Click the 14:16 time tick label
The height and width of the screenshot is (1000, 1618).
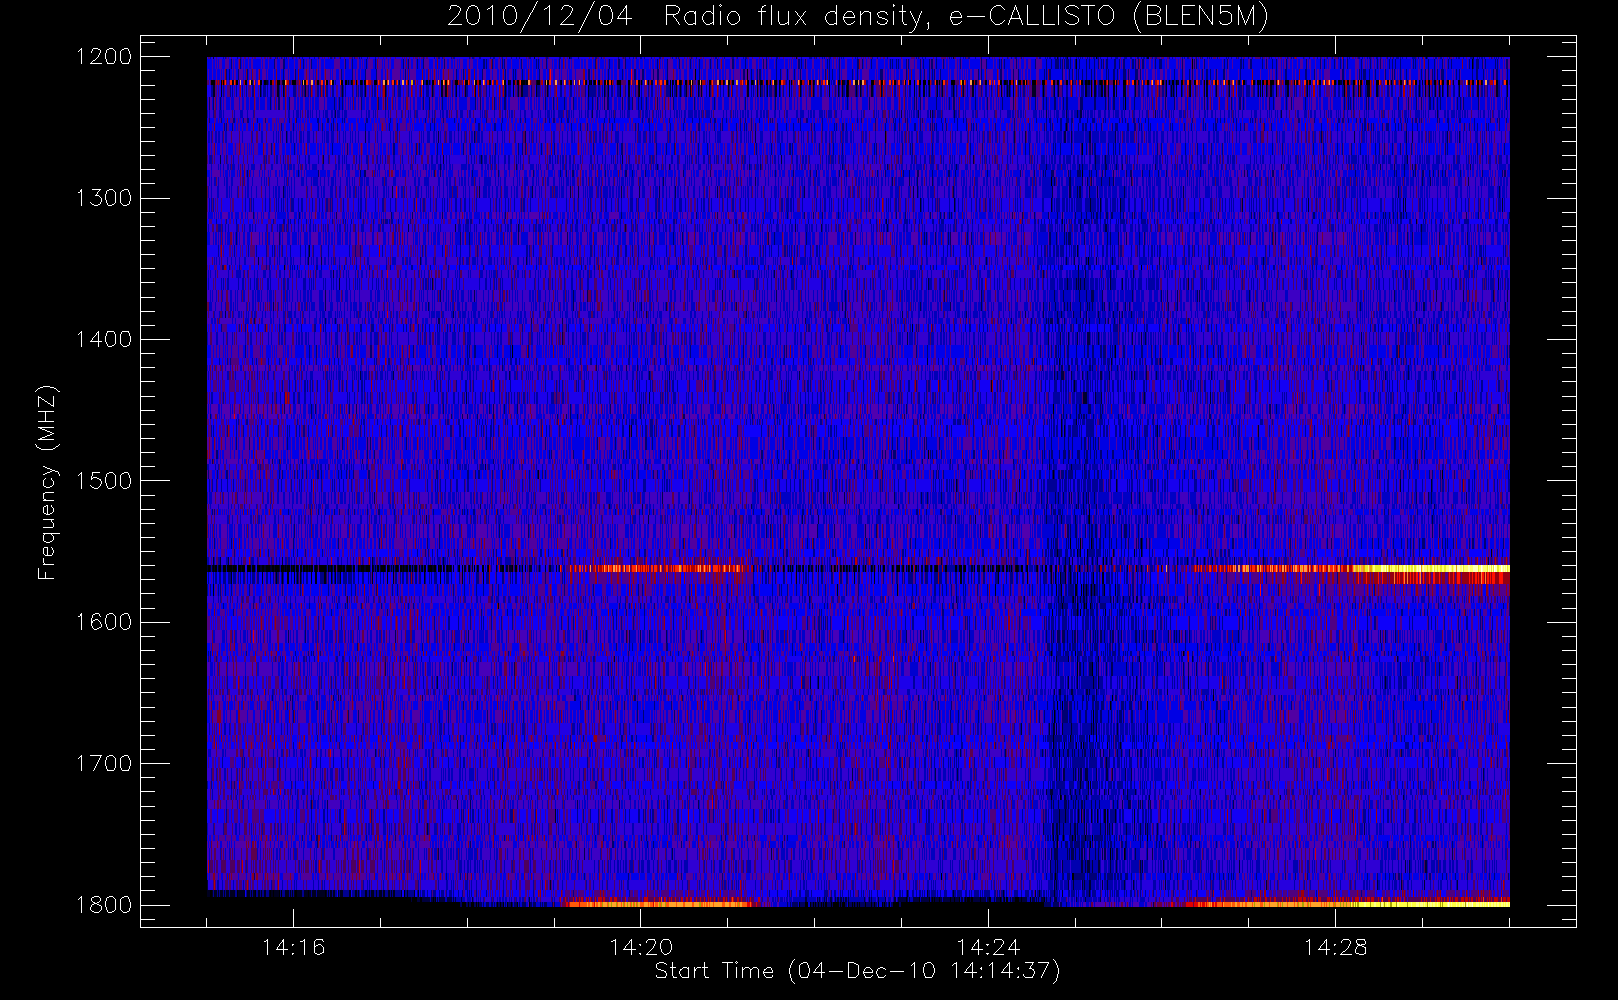(x=293, y=947)
